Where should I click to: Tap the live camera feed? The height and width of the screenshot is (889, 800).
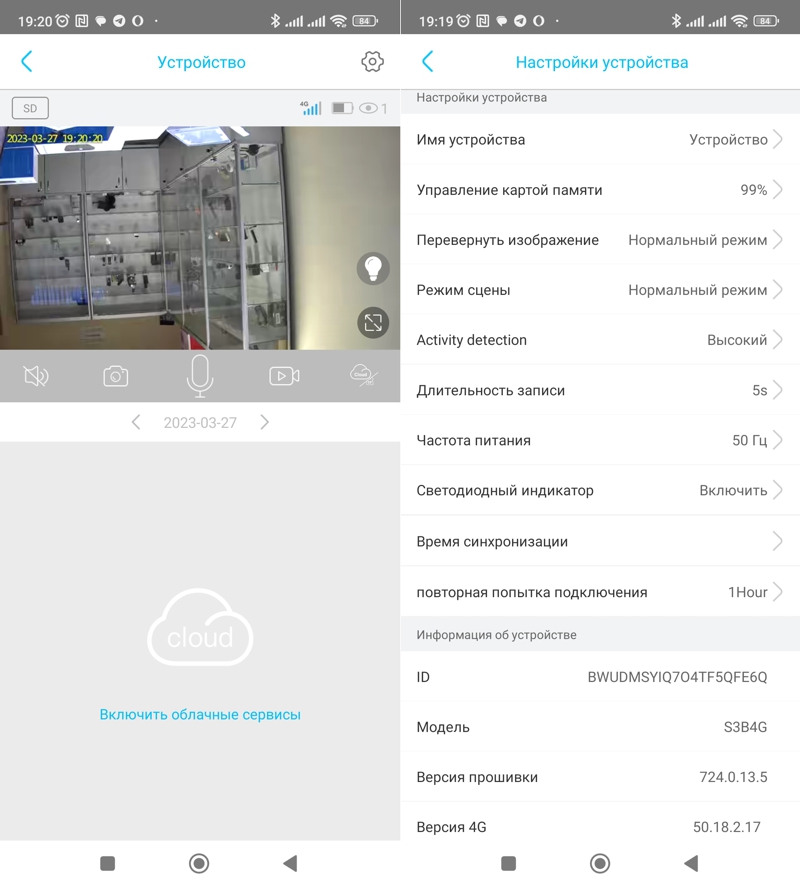tap(200, 238)
